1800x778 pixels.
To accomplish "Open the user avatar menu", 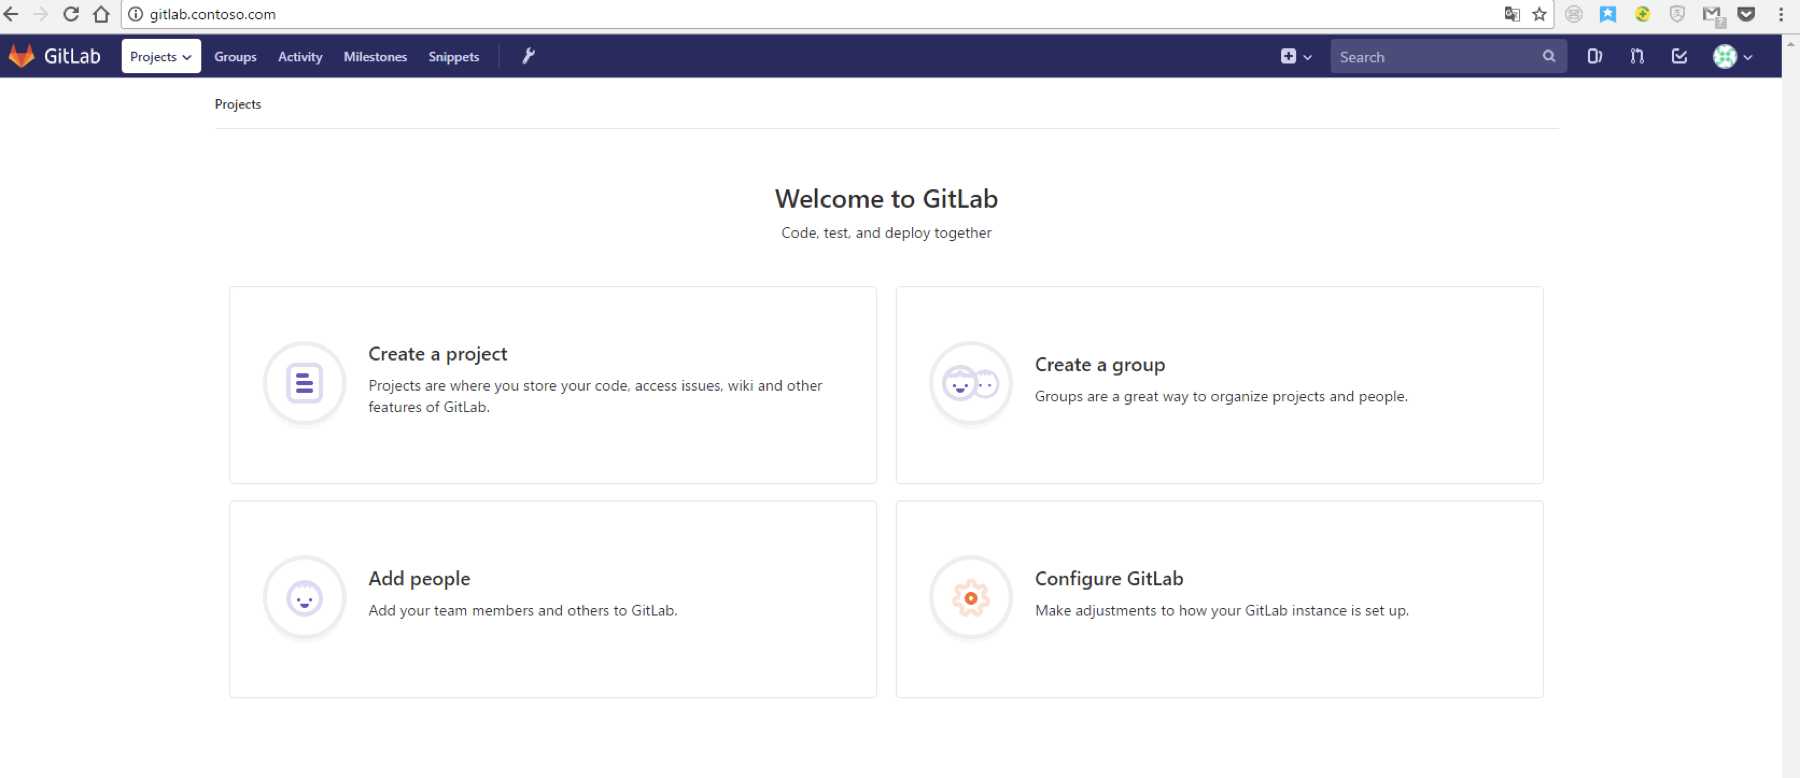I will click(1732, 57).
